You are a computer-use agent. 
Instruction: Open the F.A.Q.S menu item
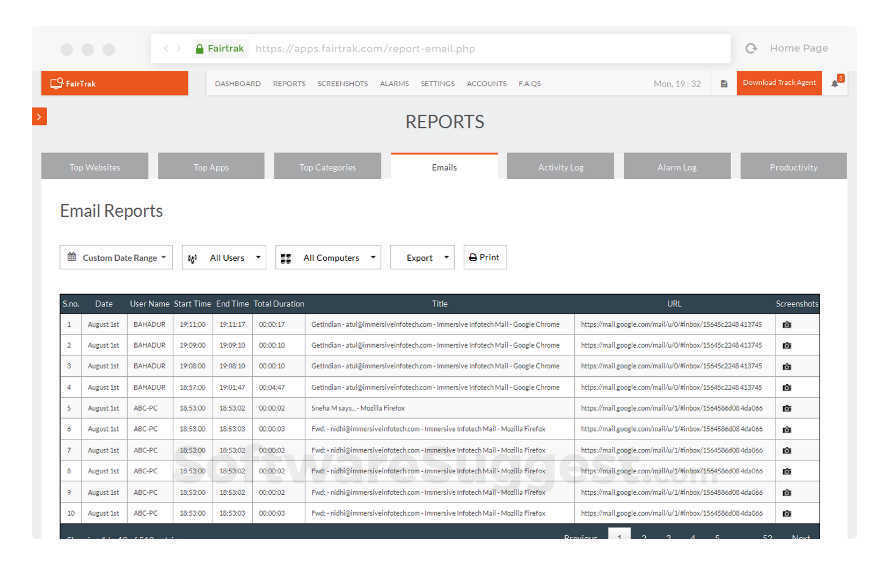click(x=530, y=83)
